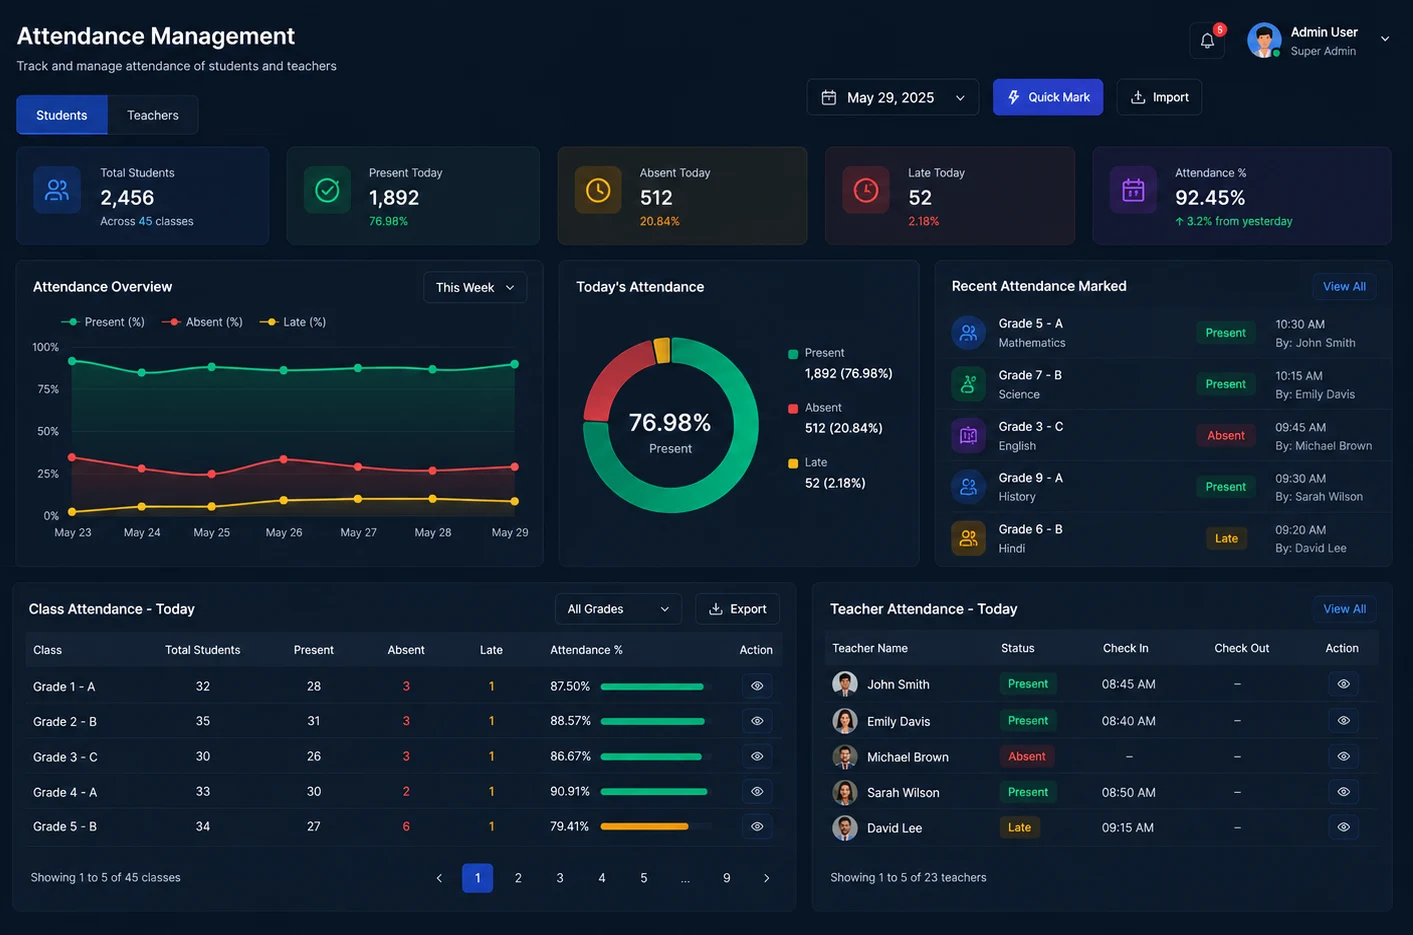The image size is (1413, 935).
Task: Click the Grade 7 - B science icon
Action: (968, 384)
